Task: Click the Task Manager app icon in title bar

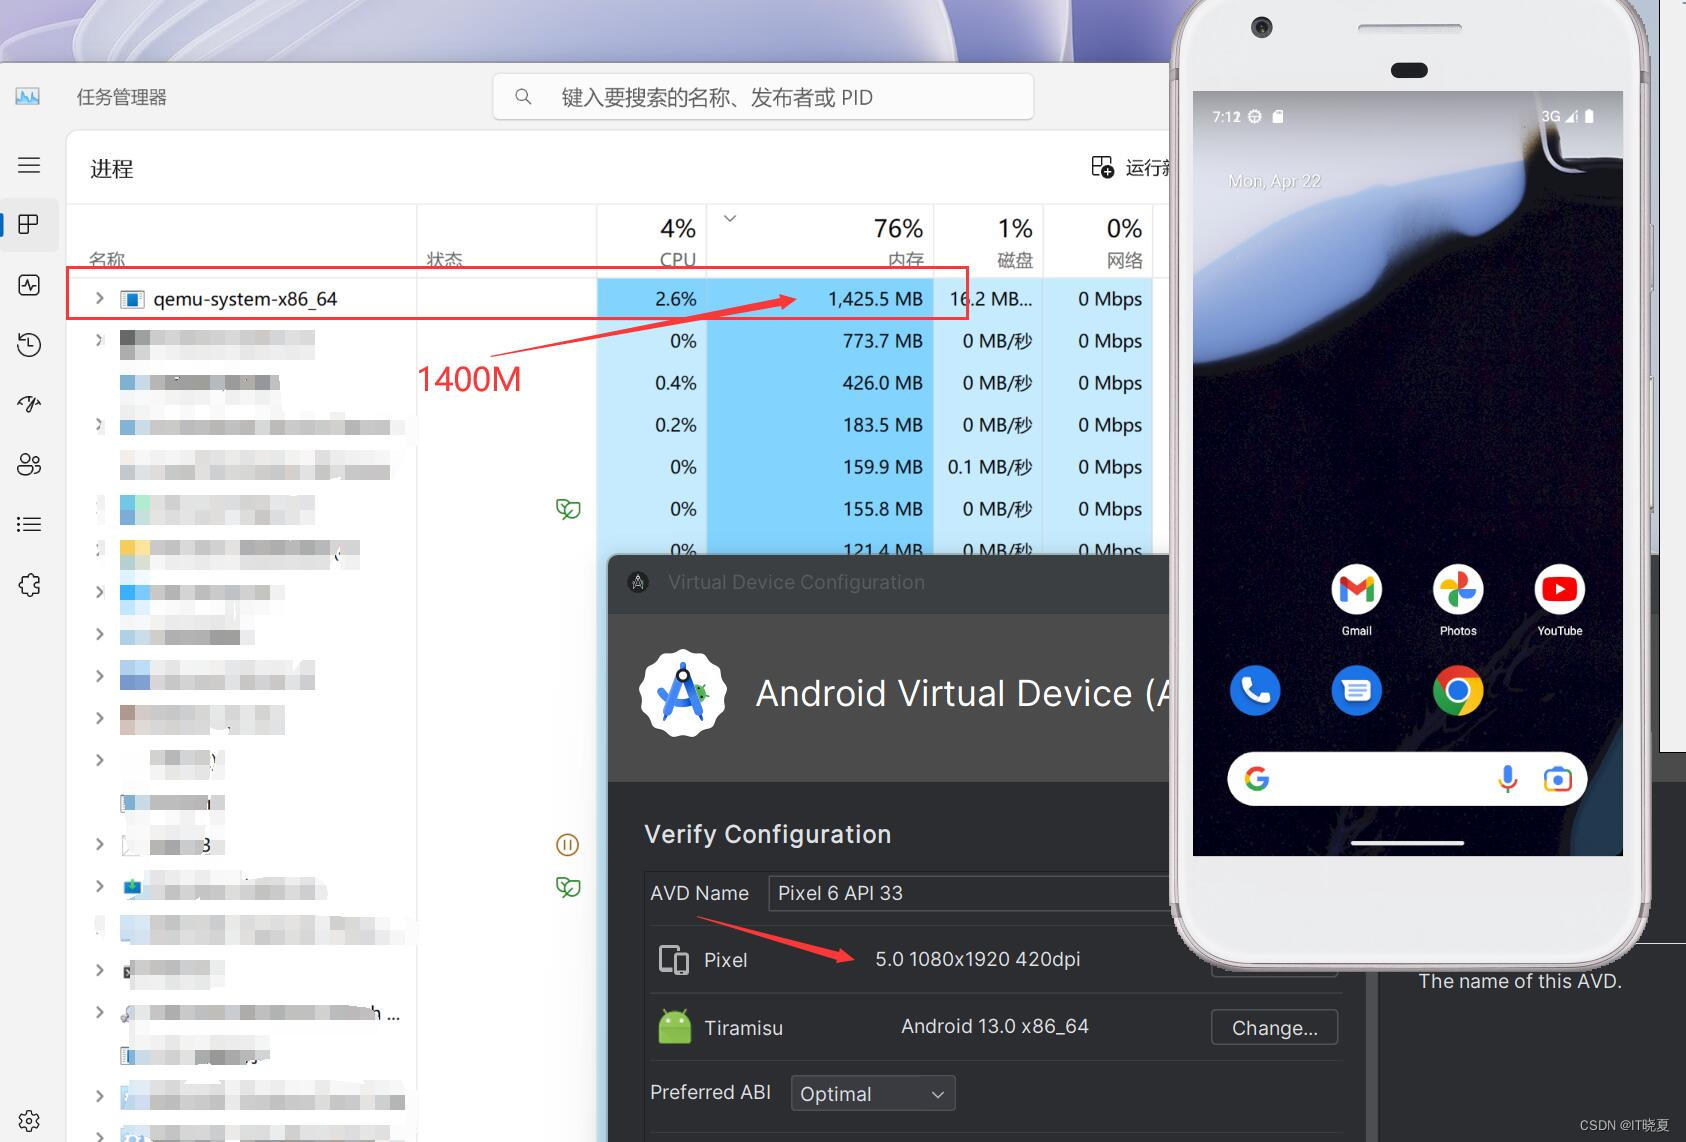Action: (28, 97)
